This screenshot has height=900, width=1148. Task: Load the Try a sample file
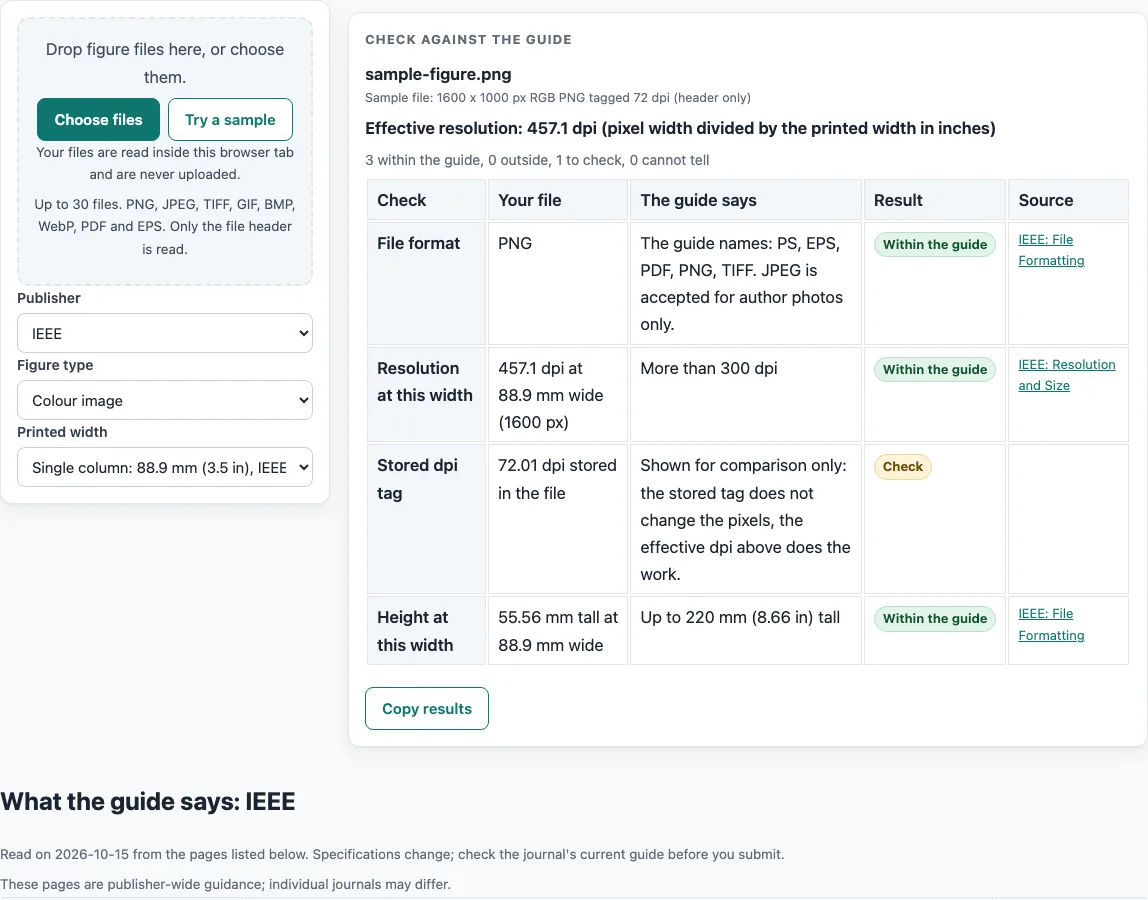pos(230,119)
